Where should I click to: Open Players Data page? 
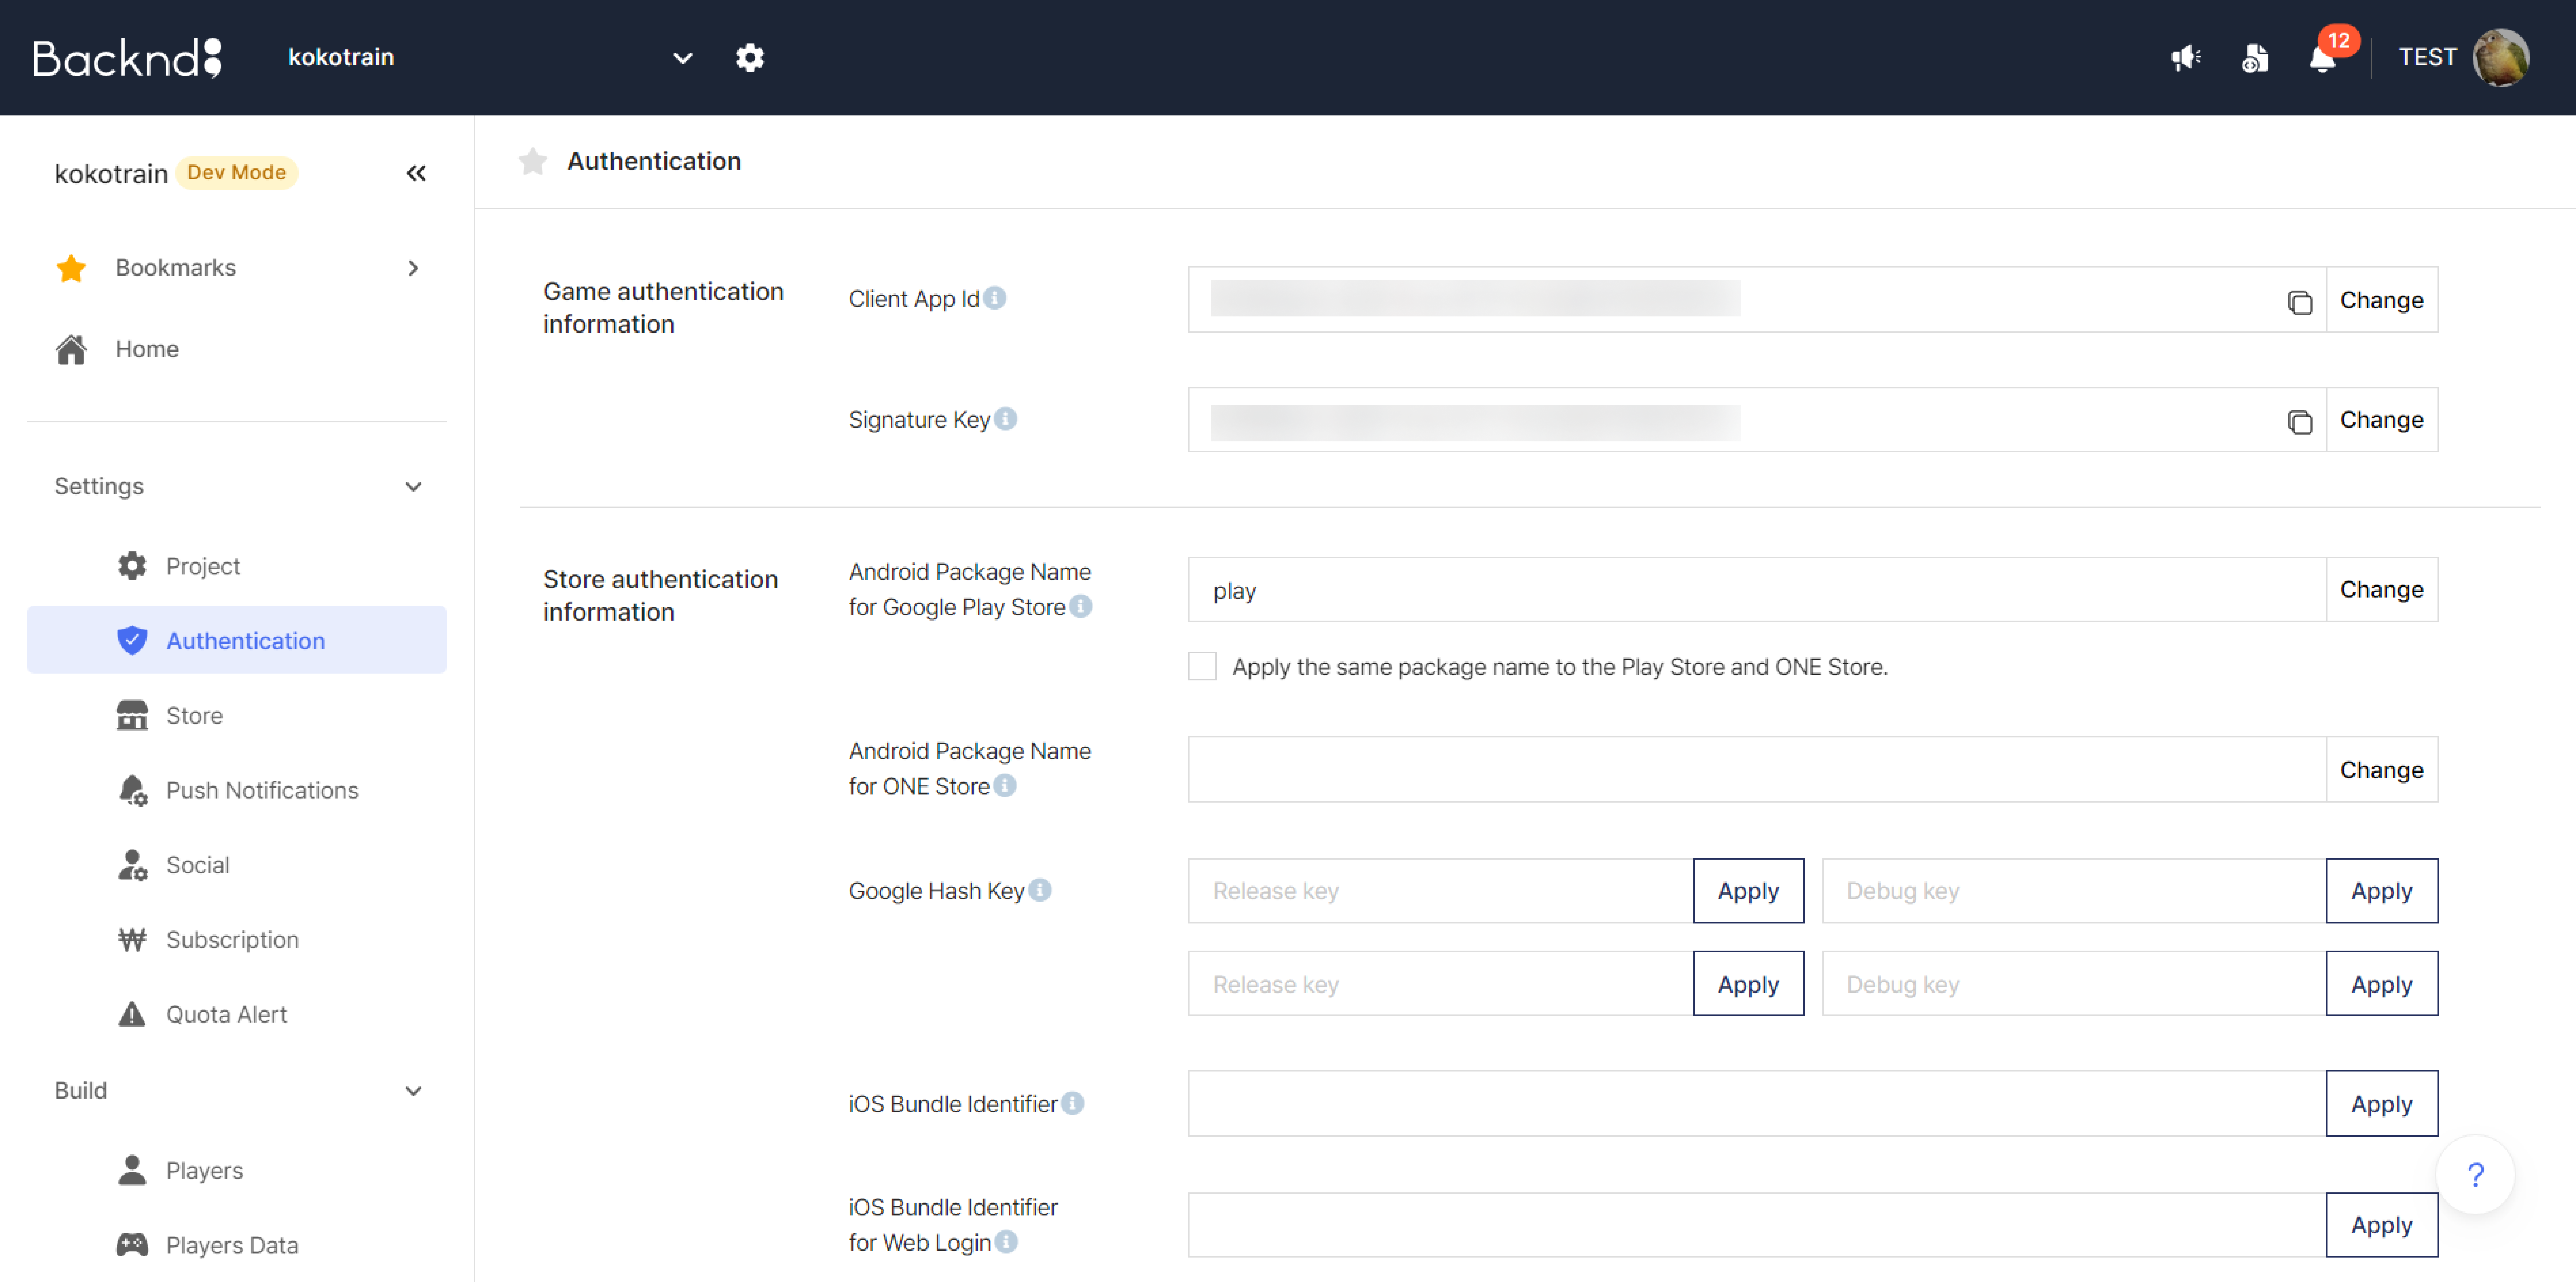[x=237, y=1245]
